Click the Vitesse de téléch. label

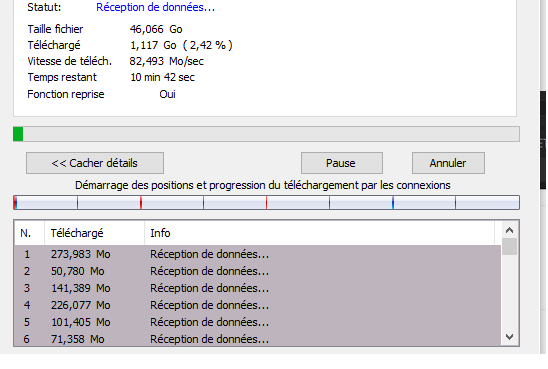pyautogui.click(x=70, y=62)
